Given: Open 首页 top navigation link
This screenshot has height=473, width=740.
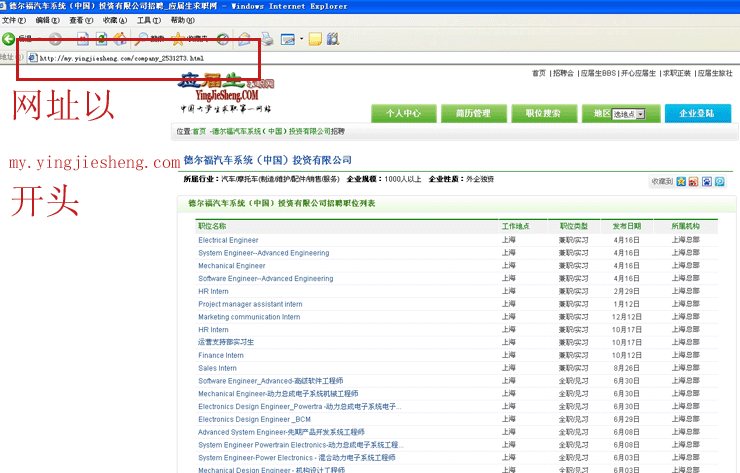Looking at the screenshot, I should [538, 73].
